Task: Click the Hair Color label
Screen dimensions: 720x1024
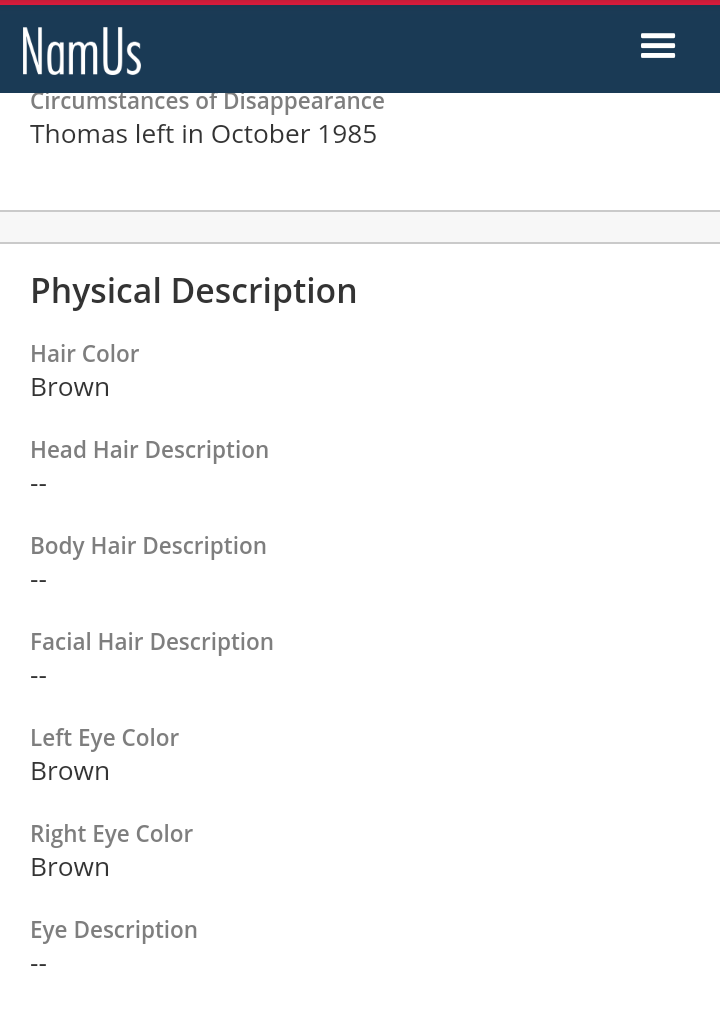Action: [84, 354]
